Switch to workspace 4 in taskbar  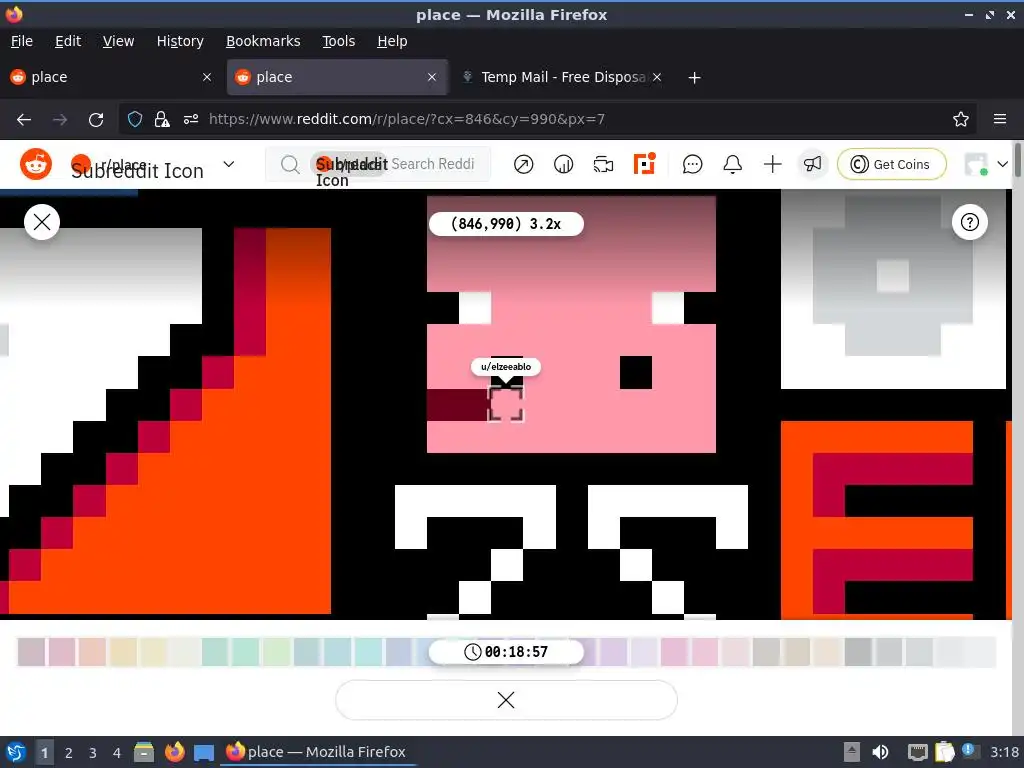pyautogui.click(x=117, y=753)
